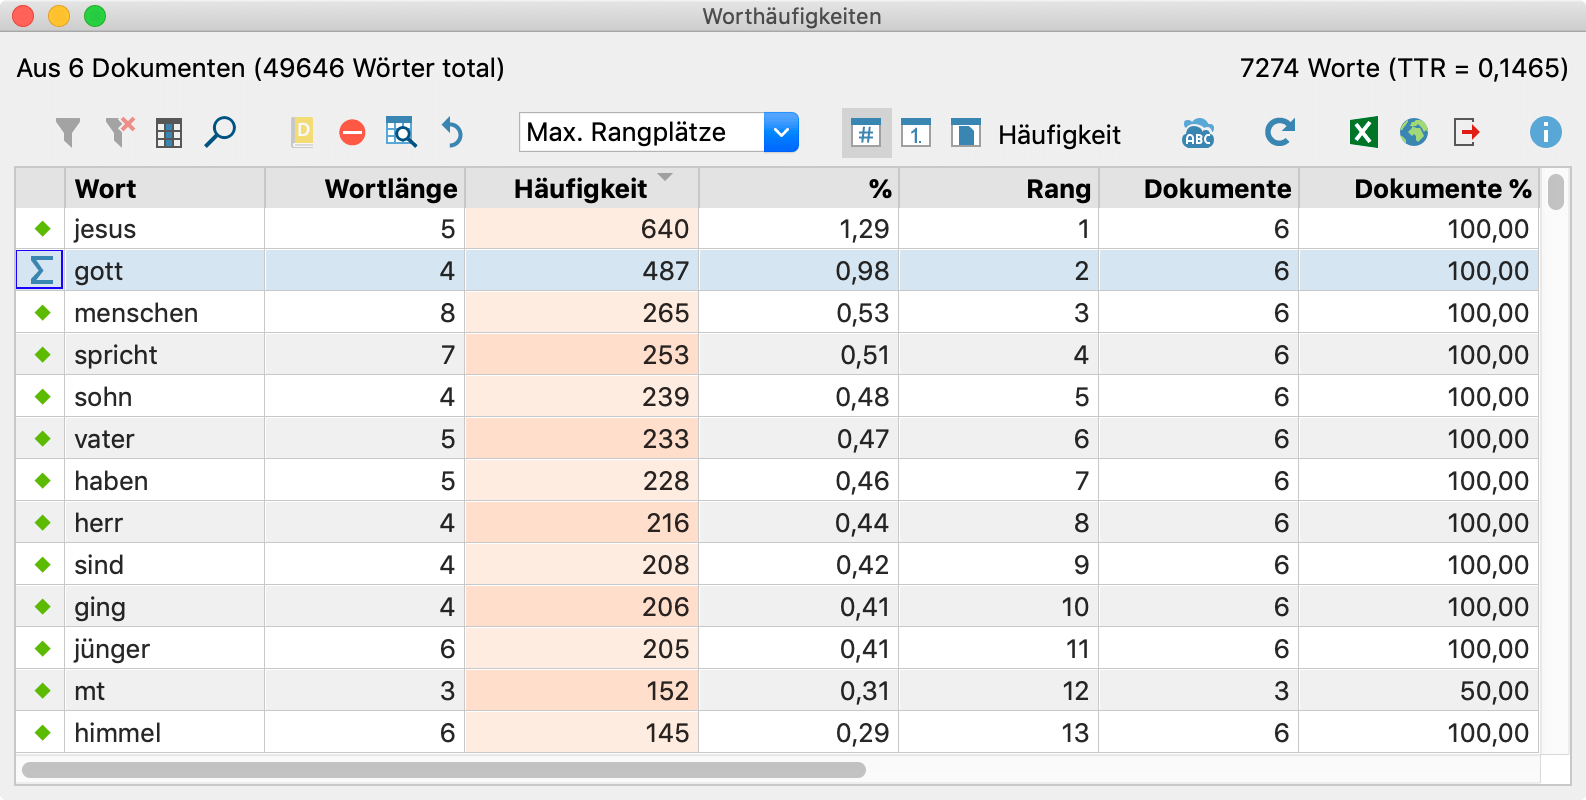The height and width of the screenshot is (800, 1586).
Task: Open the column selection table icon
Action: 169,133
